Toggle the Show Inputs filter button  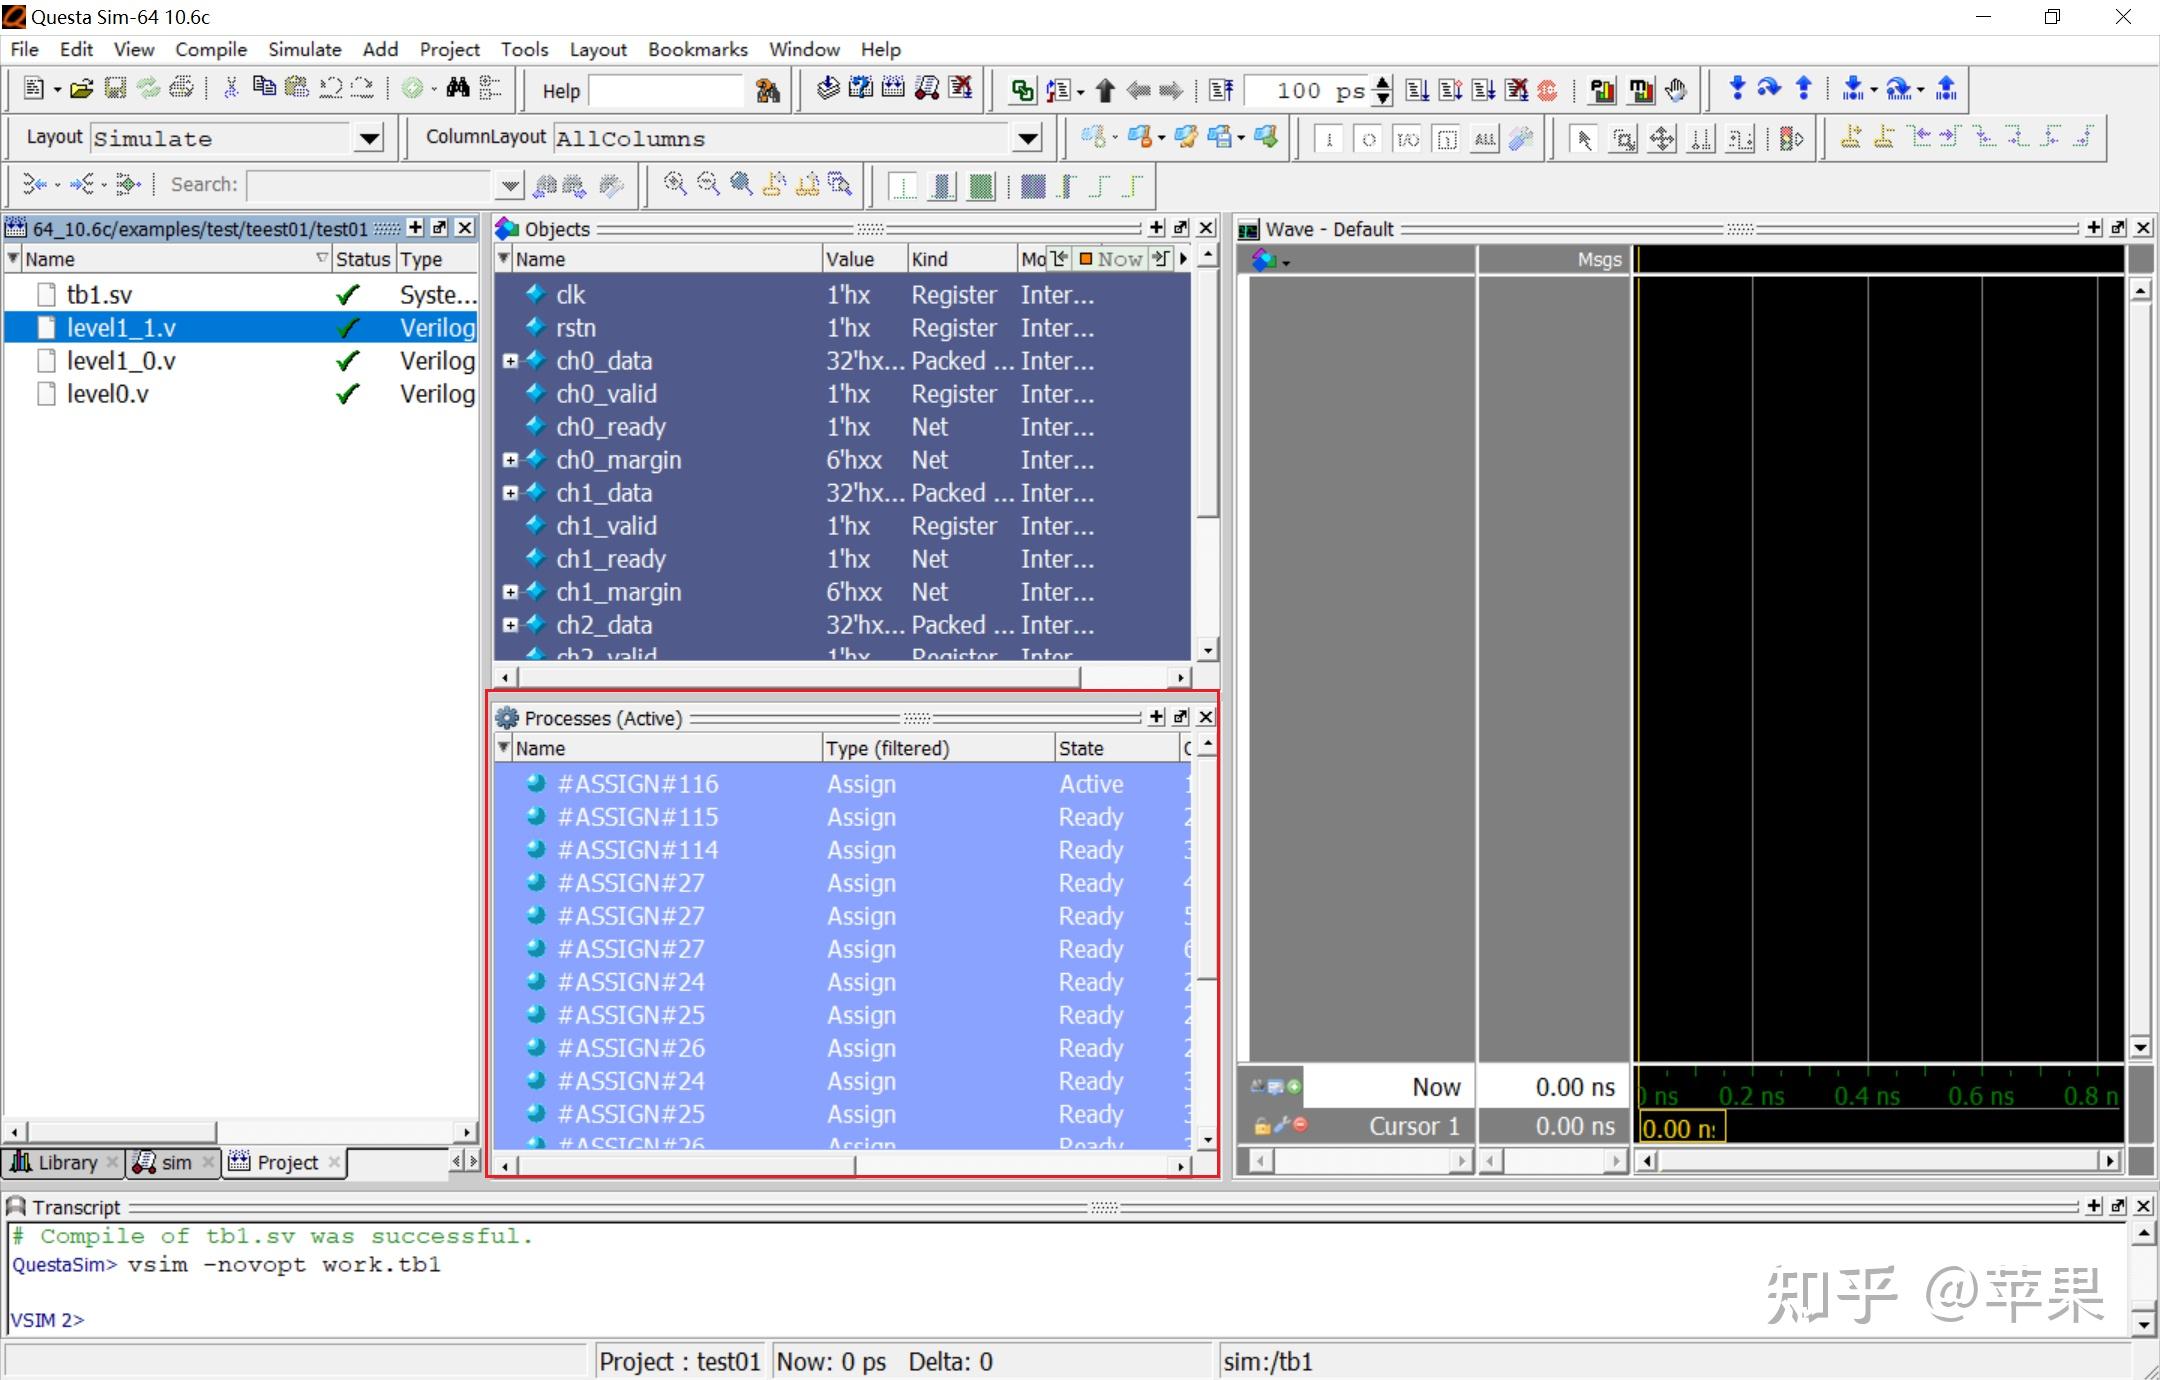coord(1329,139)
